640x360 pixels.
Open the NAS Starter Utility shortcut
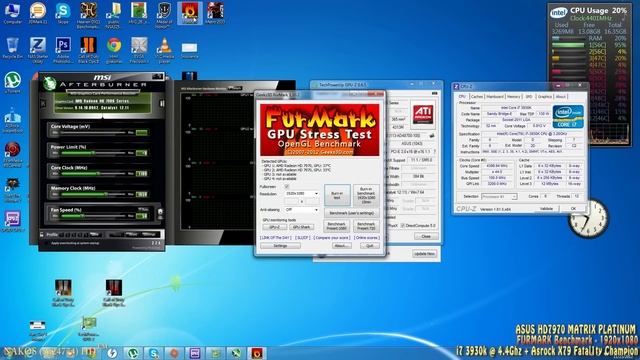coord(38,50)
